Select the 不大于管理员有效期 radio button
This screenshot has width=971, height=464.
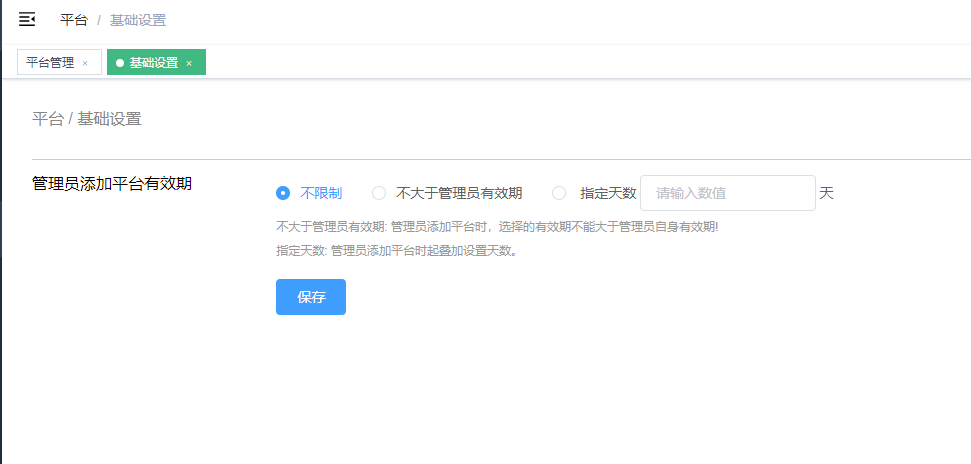(x=379, y=193)
